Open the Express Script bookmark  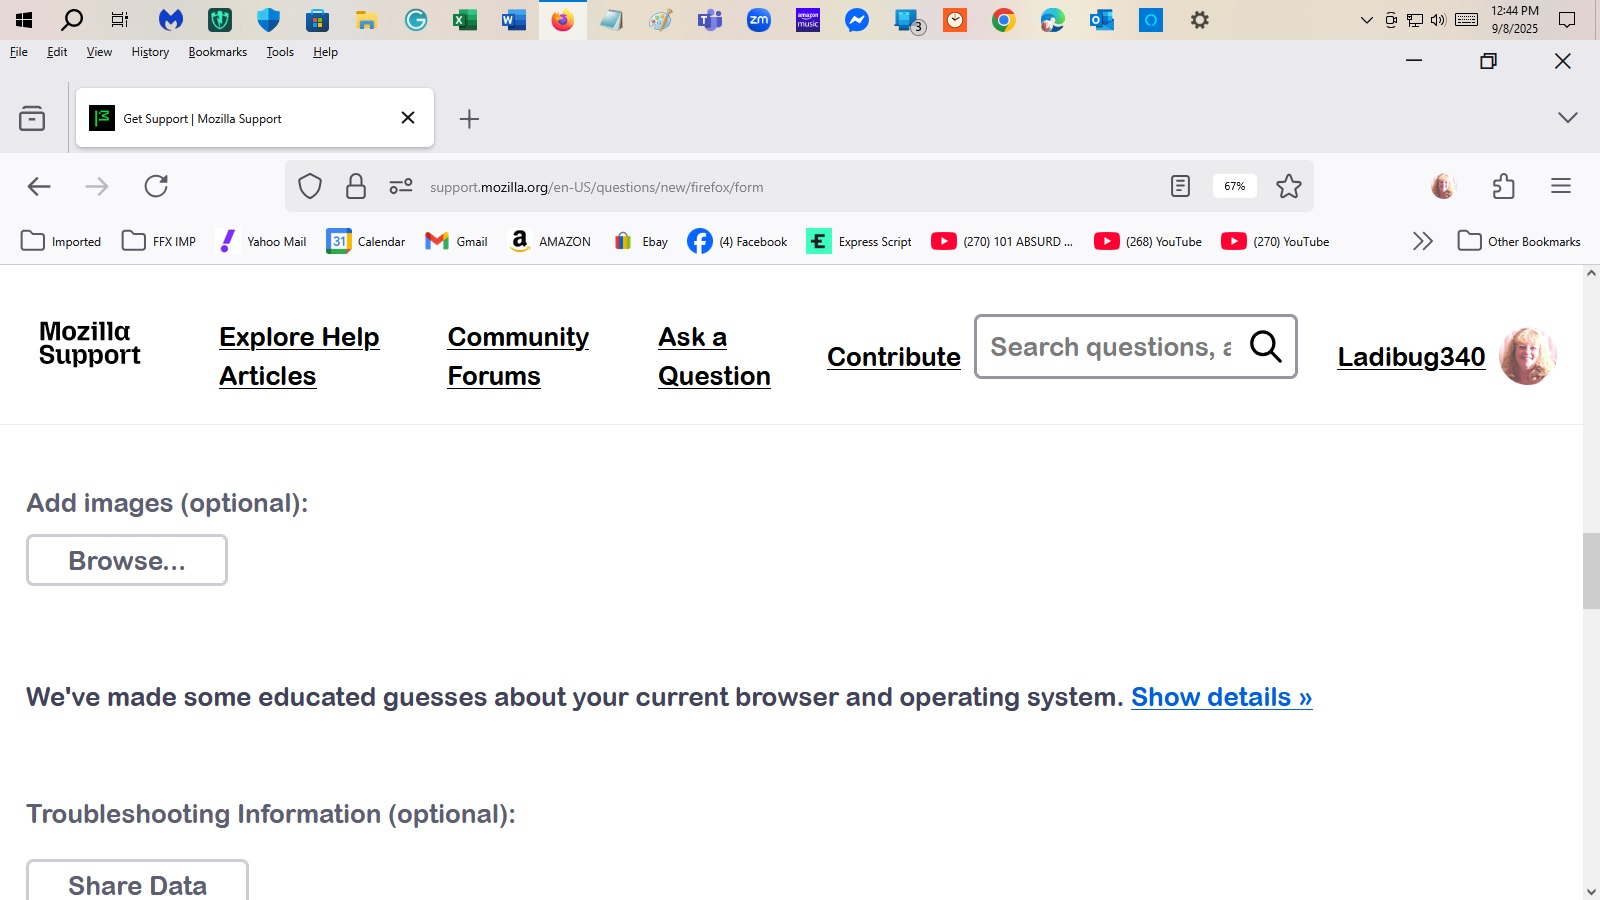click(x=859, y=241)
